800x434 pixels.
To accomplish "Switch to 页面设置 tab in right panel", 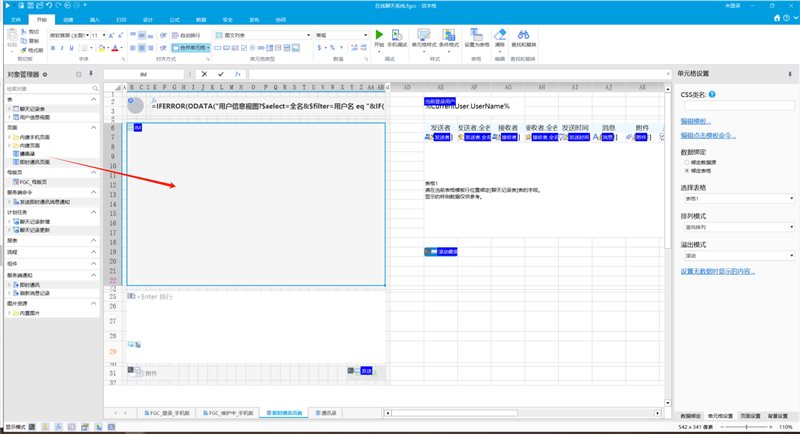I will (750, 416).
